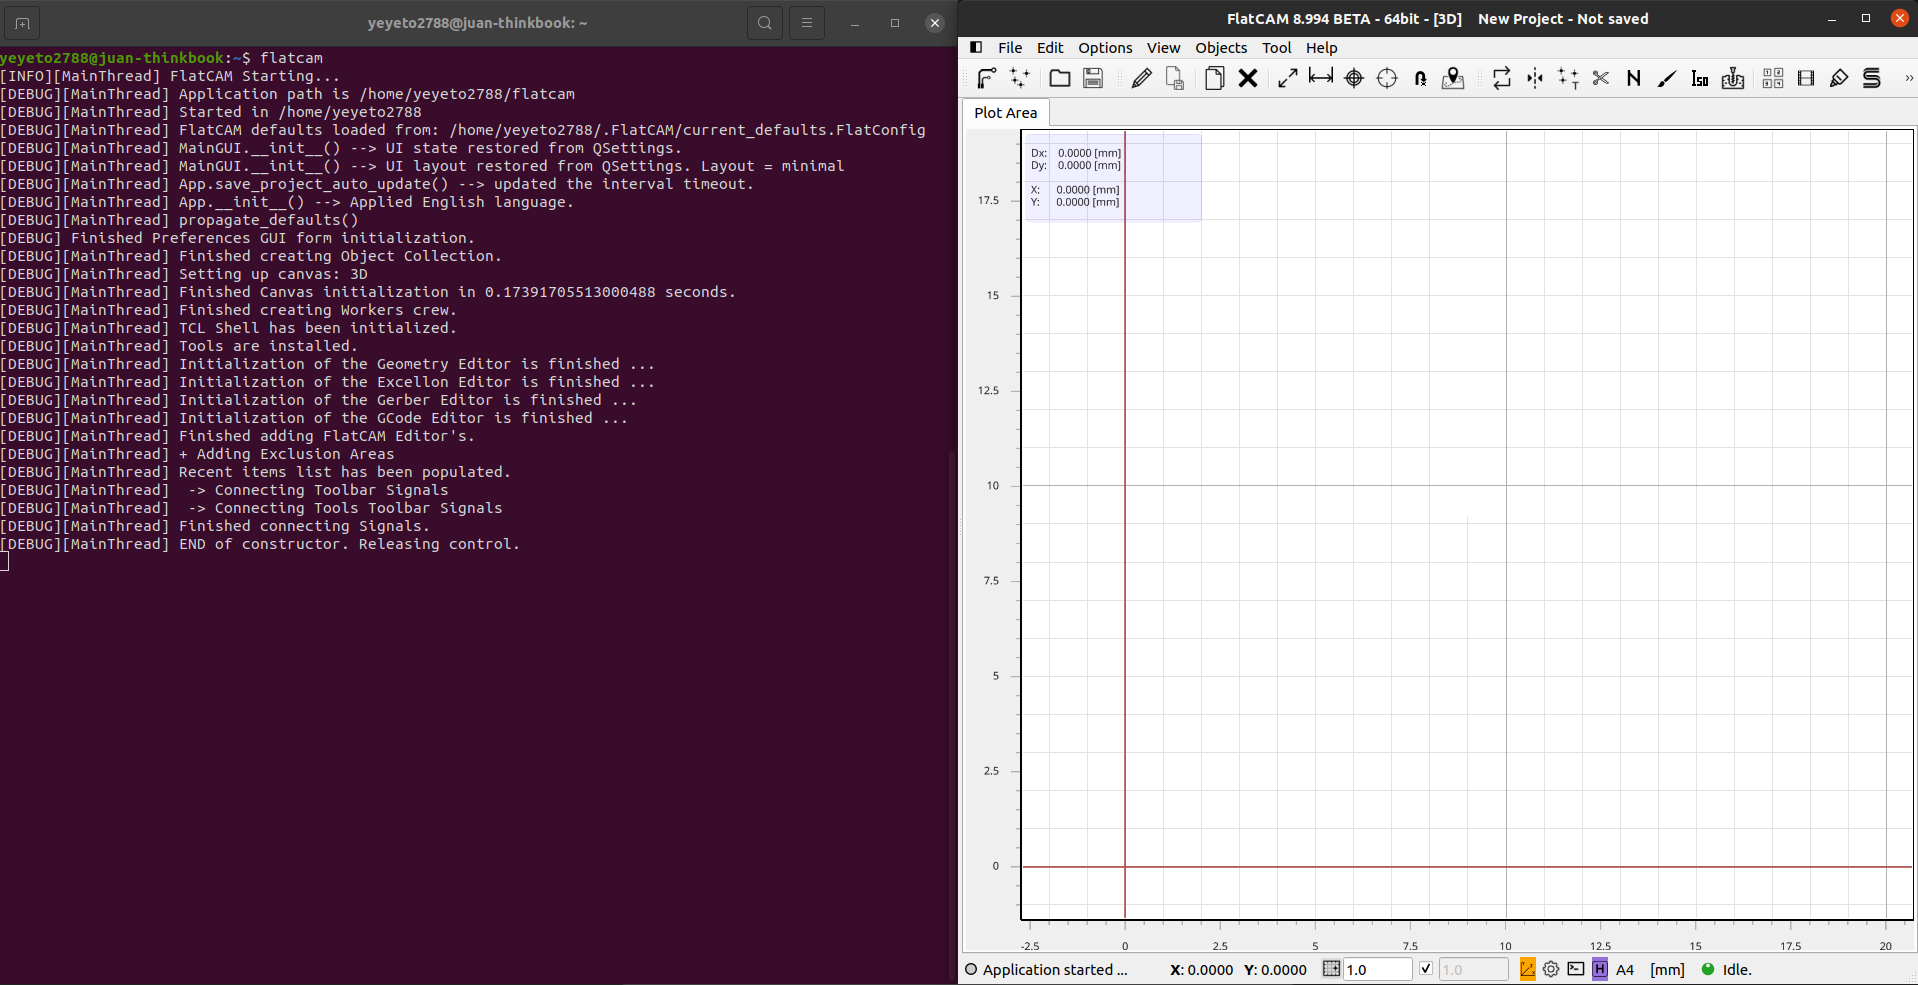Click the New Excellon object icon
1918x985 pixels.
1020,78
